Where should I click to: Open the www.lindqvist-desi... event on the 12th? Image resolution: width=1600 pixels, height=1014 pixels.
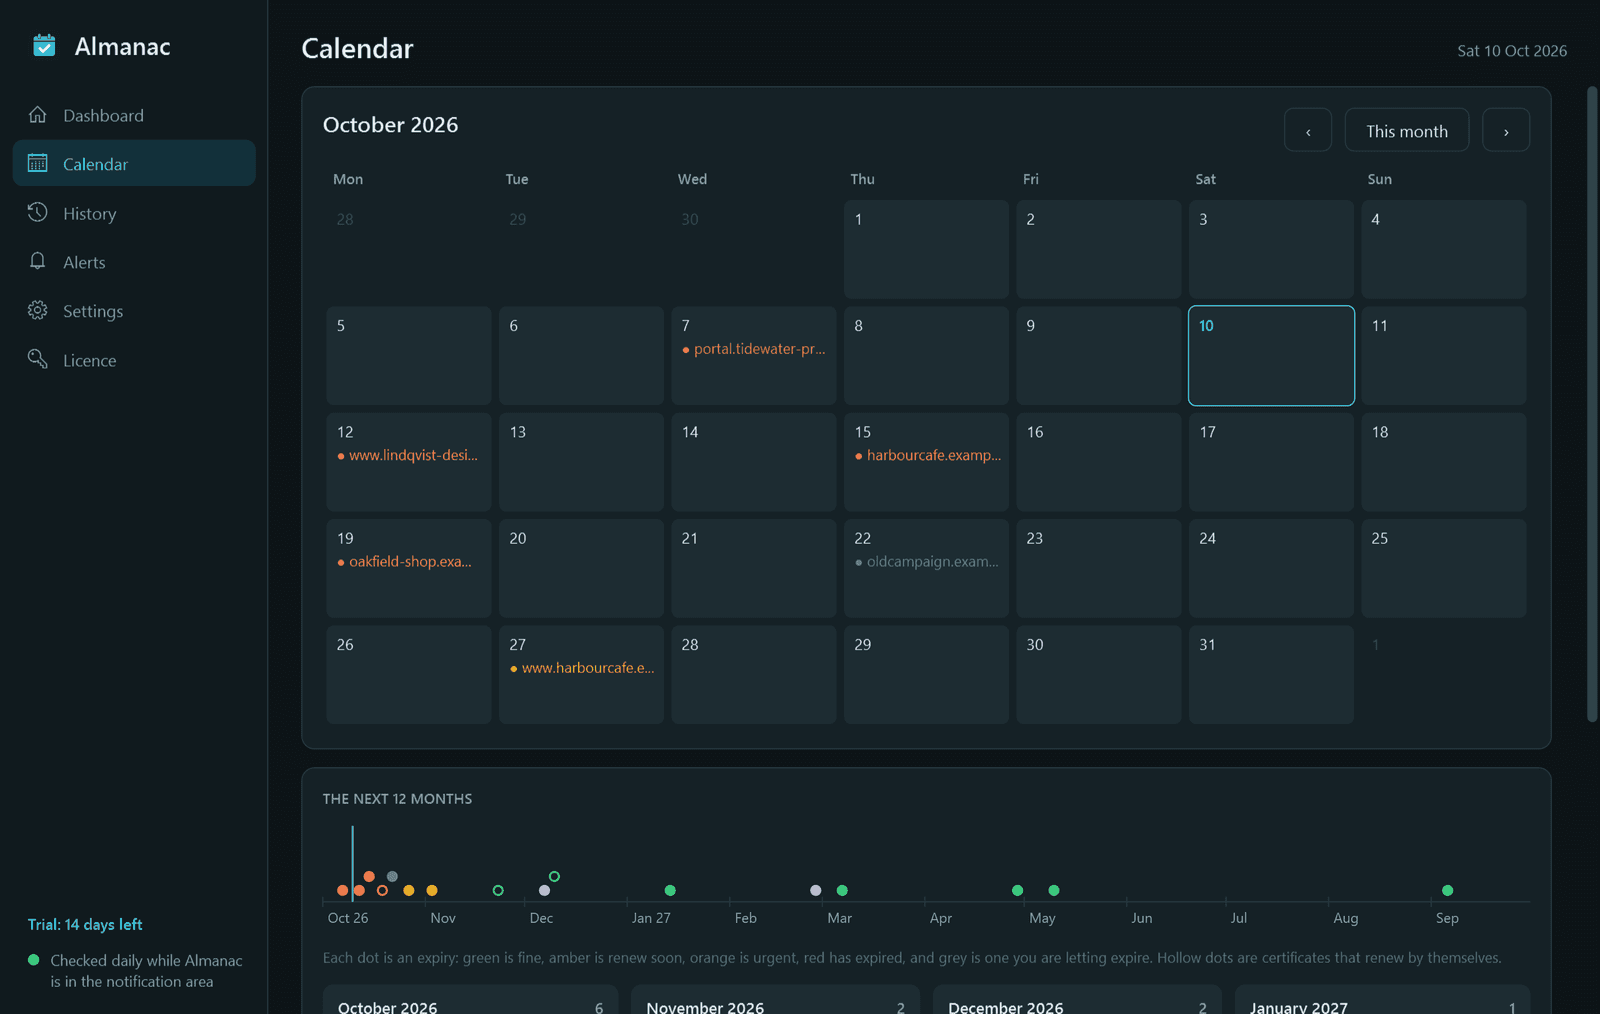tap(408, 455)
